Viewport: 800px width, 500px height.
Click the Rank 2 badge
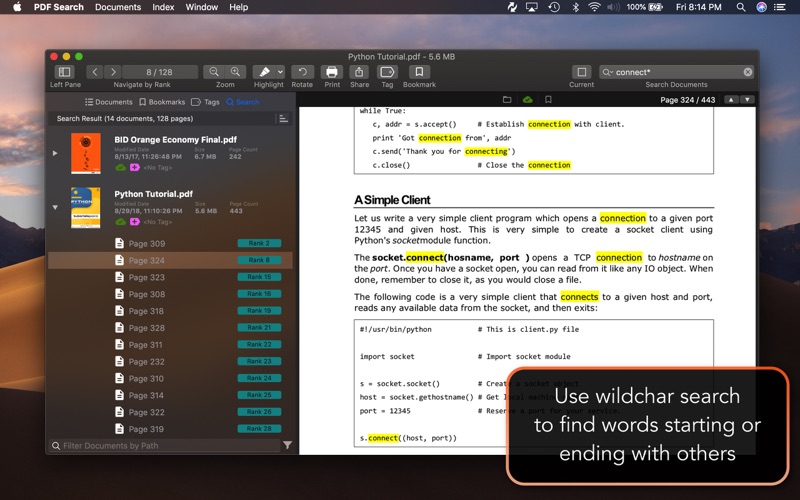click(259, 243)
